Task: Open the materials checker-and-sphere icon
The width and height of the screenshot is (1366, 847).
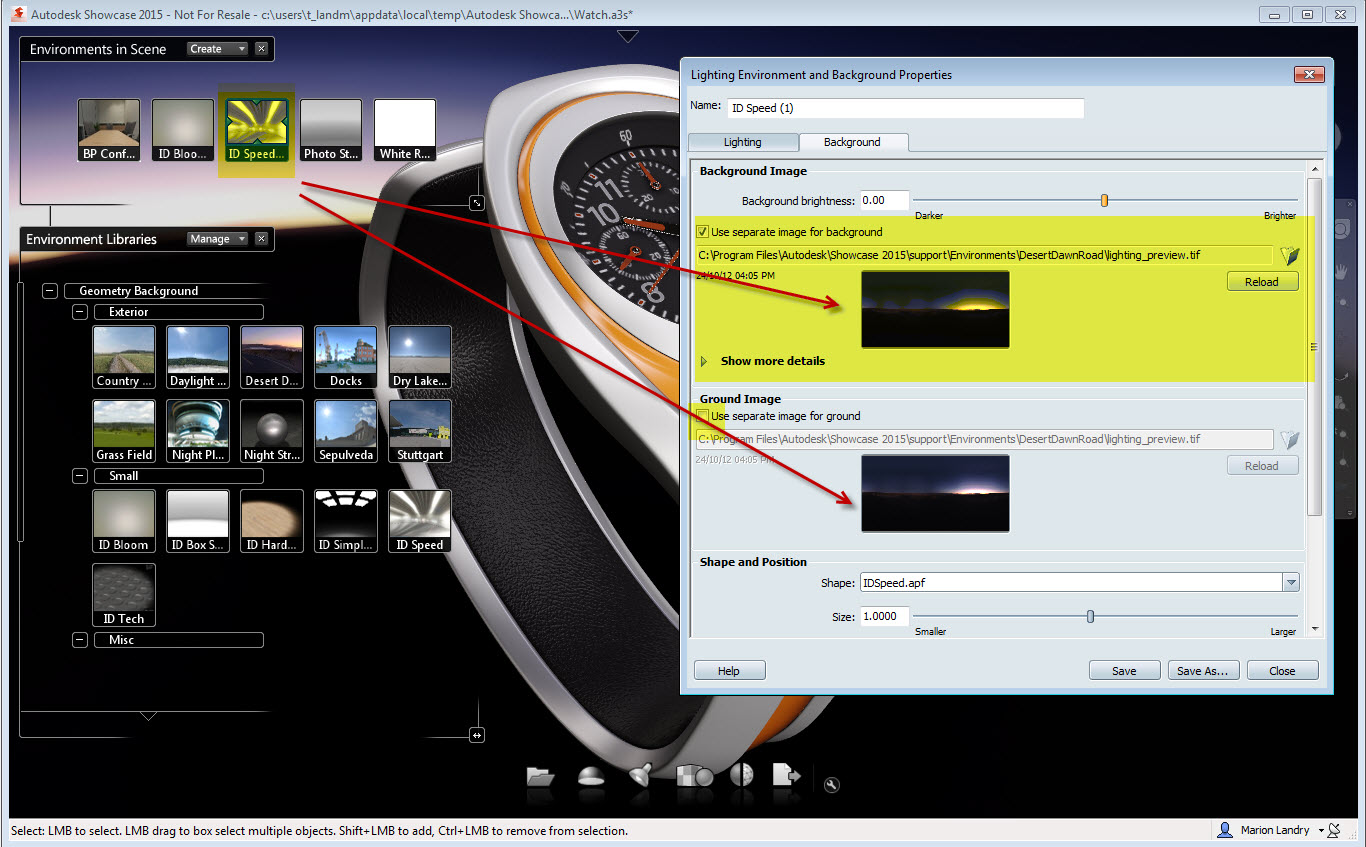Action: pos(694,776)
